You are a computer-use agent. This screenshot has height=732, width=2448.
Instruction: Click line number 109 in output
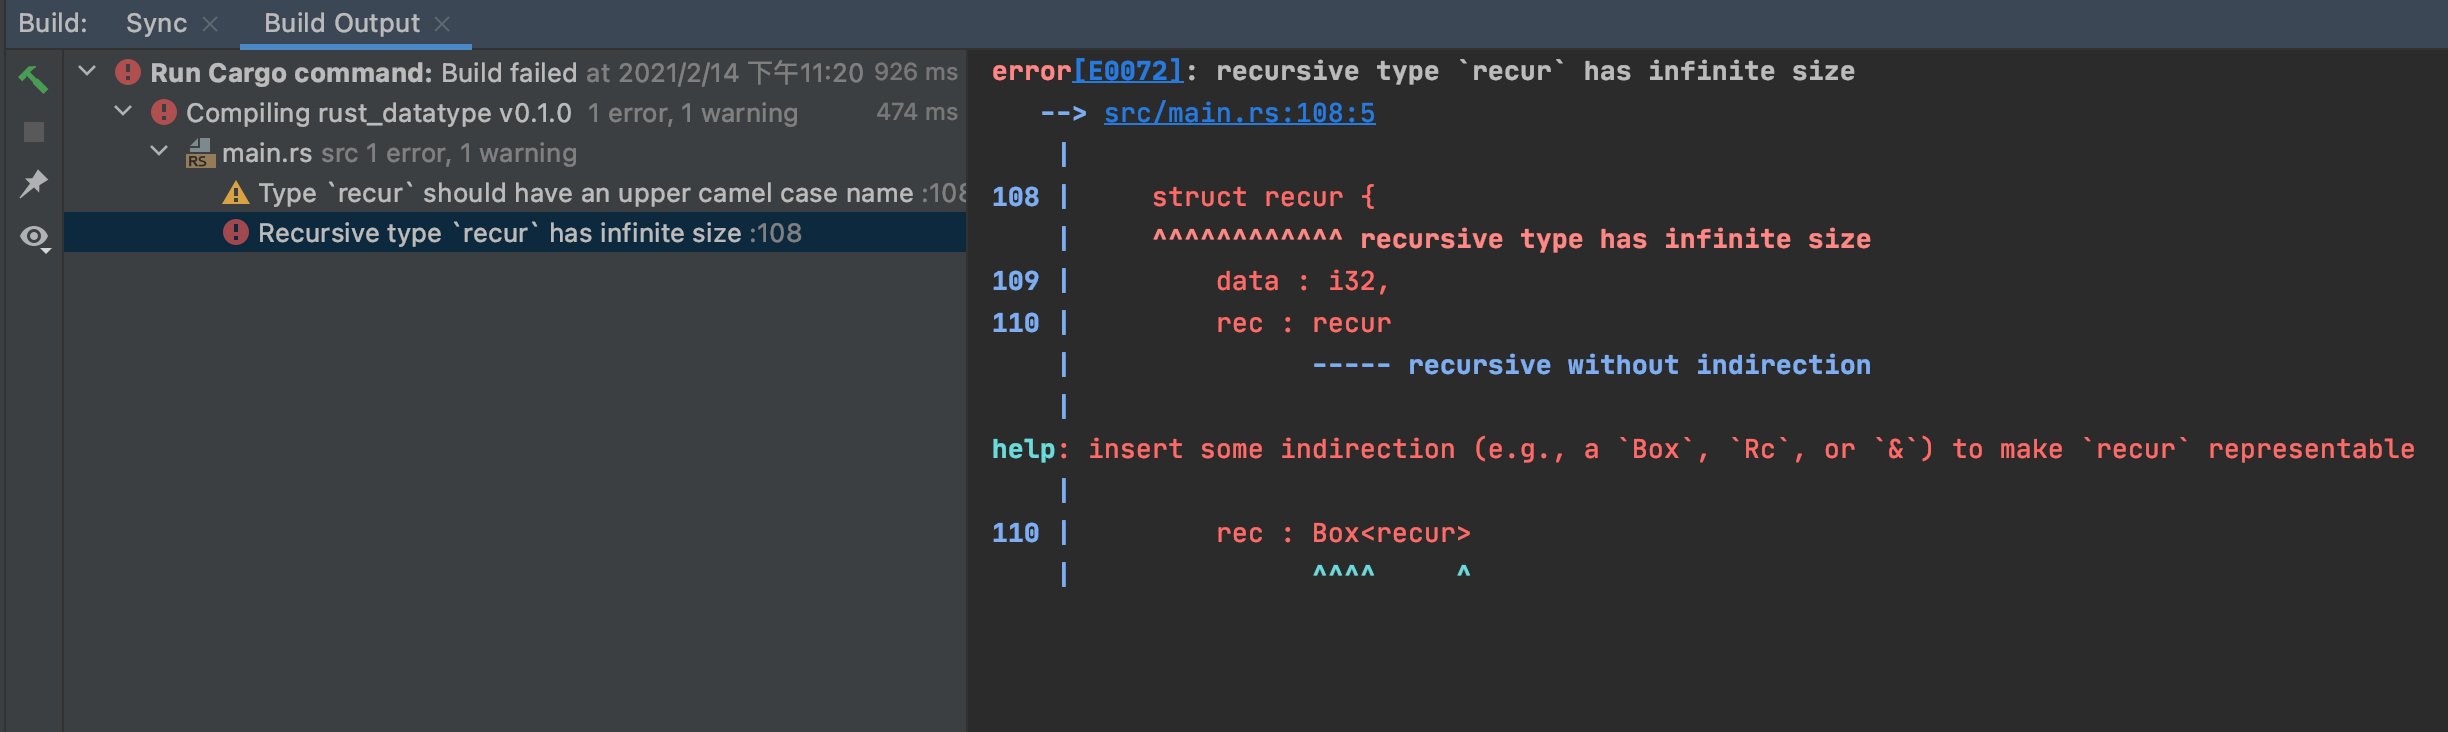(1015, 281)
